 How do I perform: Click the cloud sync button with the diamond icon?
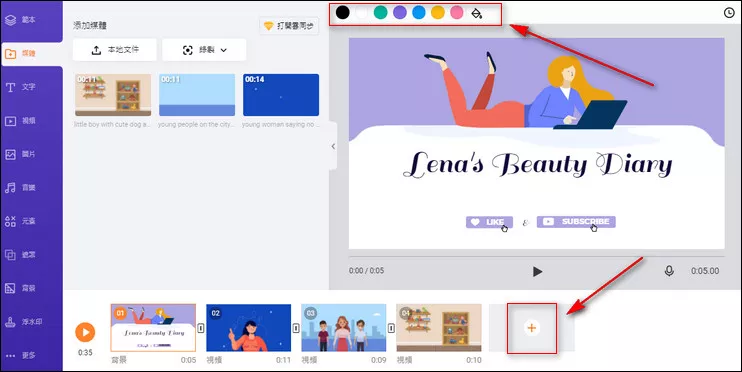[289, 26]
